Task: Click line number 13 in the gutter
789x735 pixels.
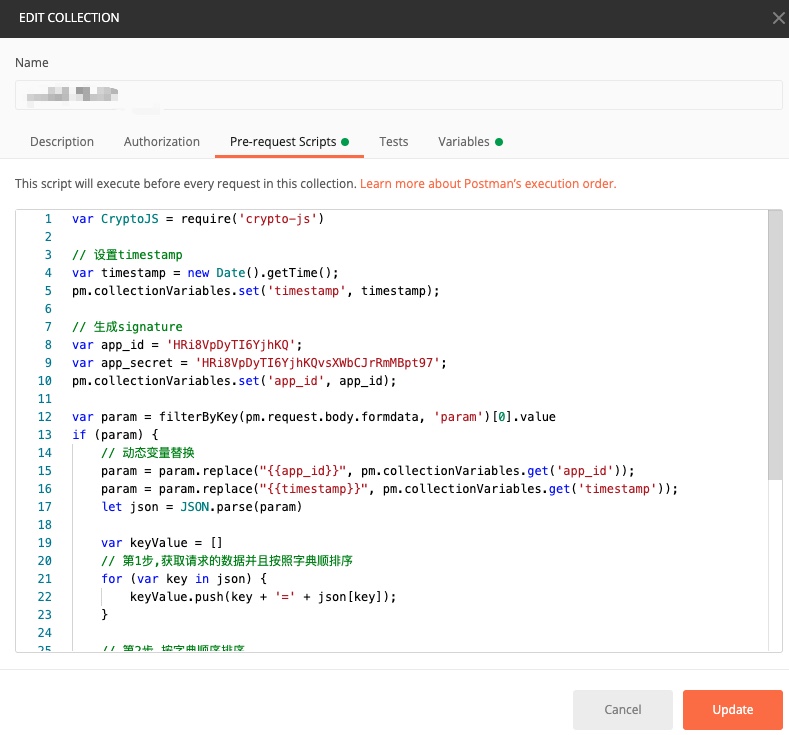Action: click(45, 435)
